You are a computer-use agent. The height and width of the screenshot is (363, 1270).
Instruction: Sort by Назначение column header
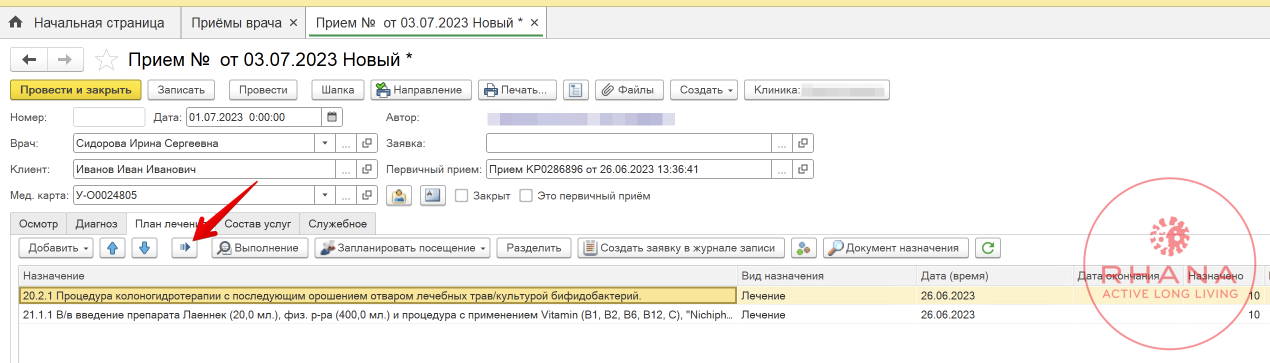(378, 275)
